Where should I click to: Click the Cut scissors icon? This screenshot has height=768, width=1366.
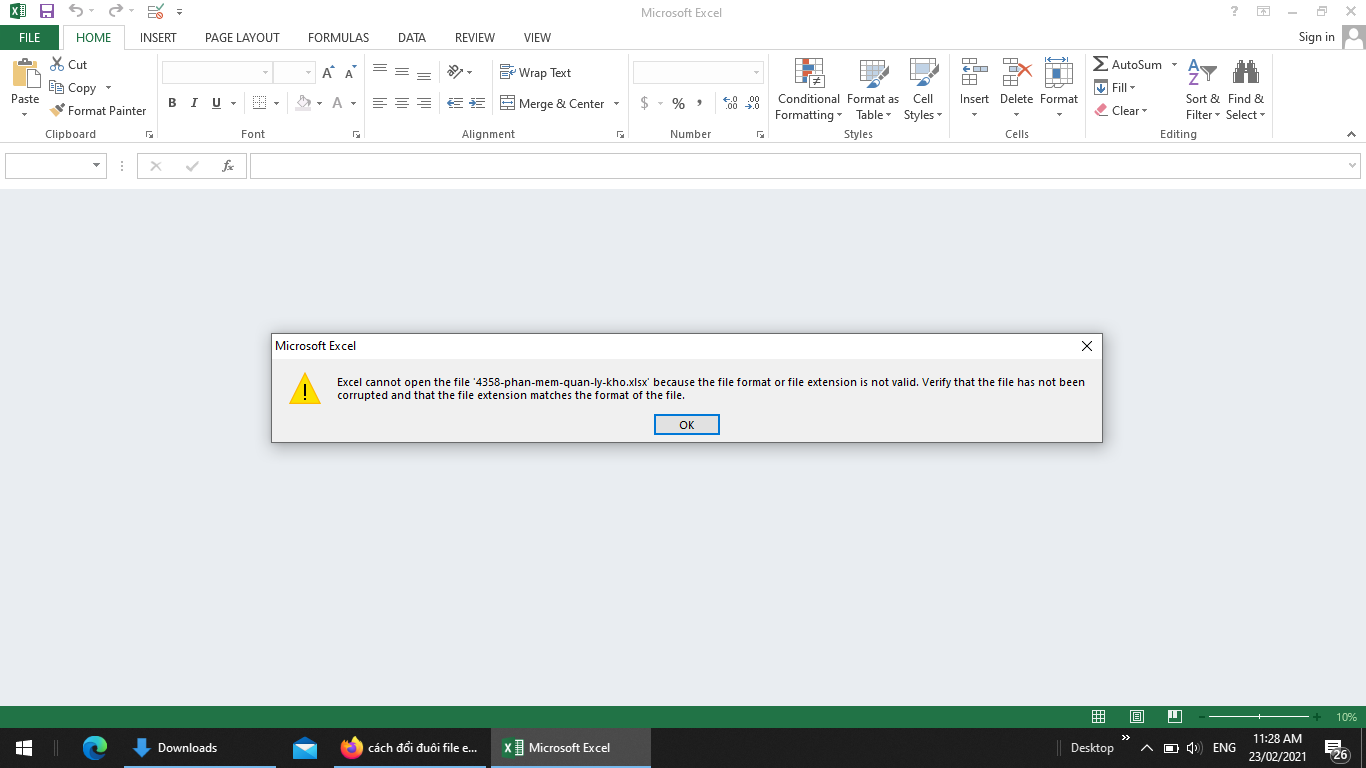pos(58,64)
